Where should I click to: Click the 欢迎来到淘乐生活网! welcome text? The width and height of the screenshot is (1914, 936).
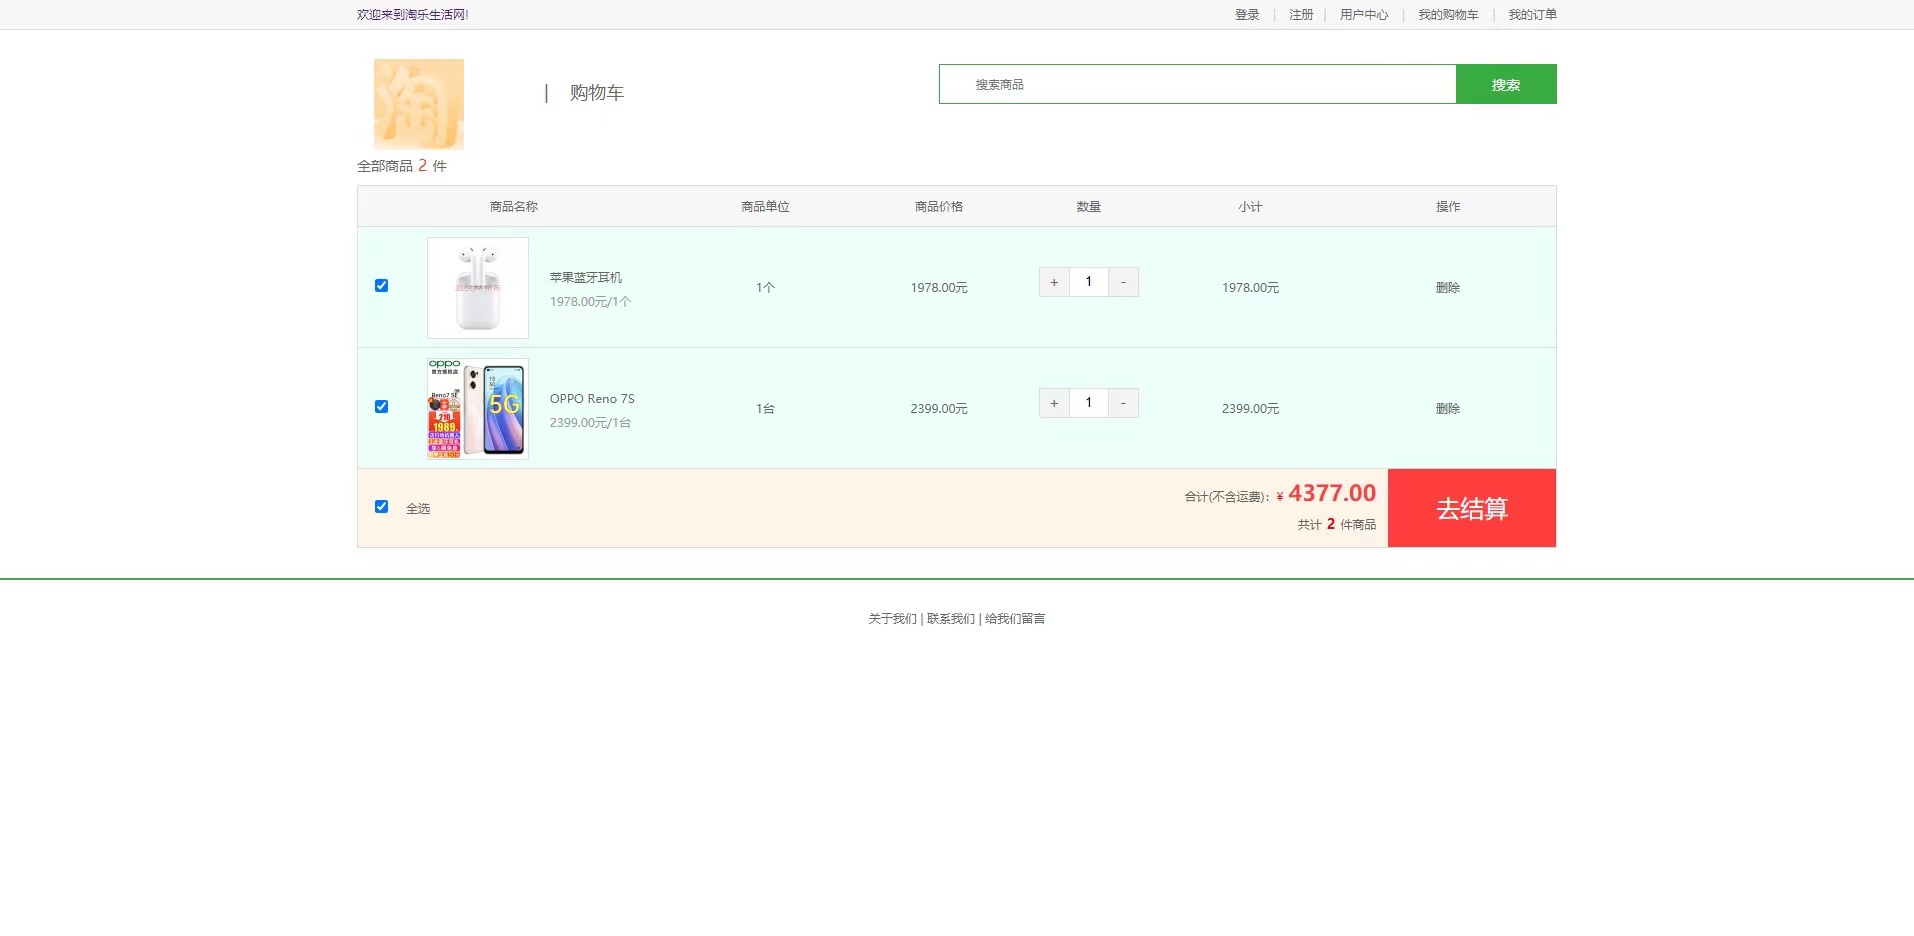tap(413, 15)
